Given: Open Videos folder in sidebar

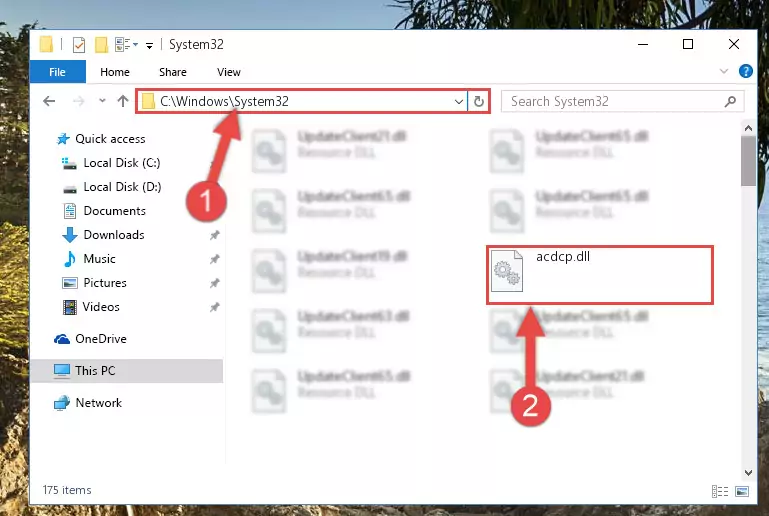Looking at the screenshot, I should coord(101,307).
